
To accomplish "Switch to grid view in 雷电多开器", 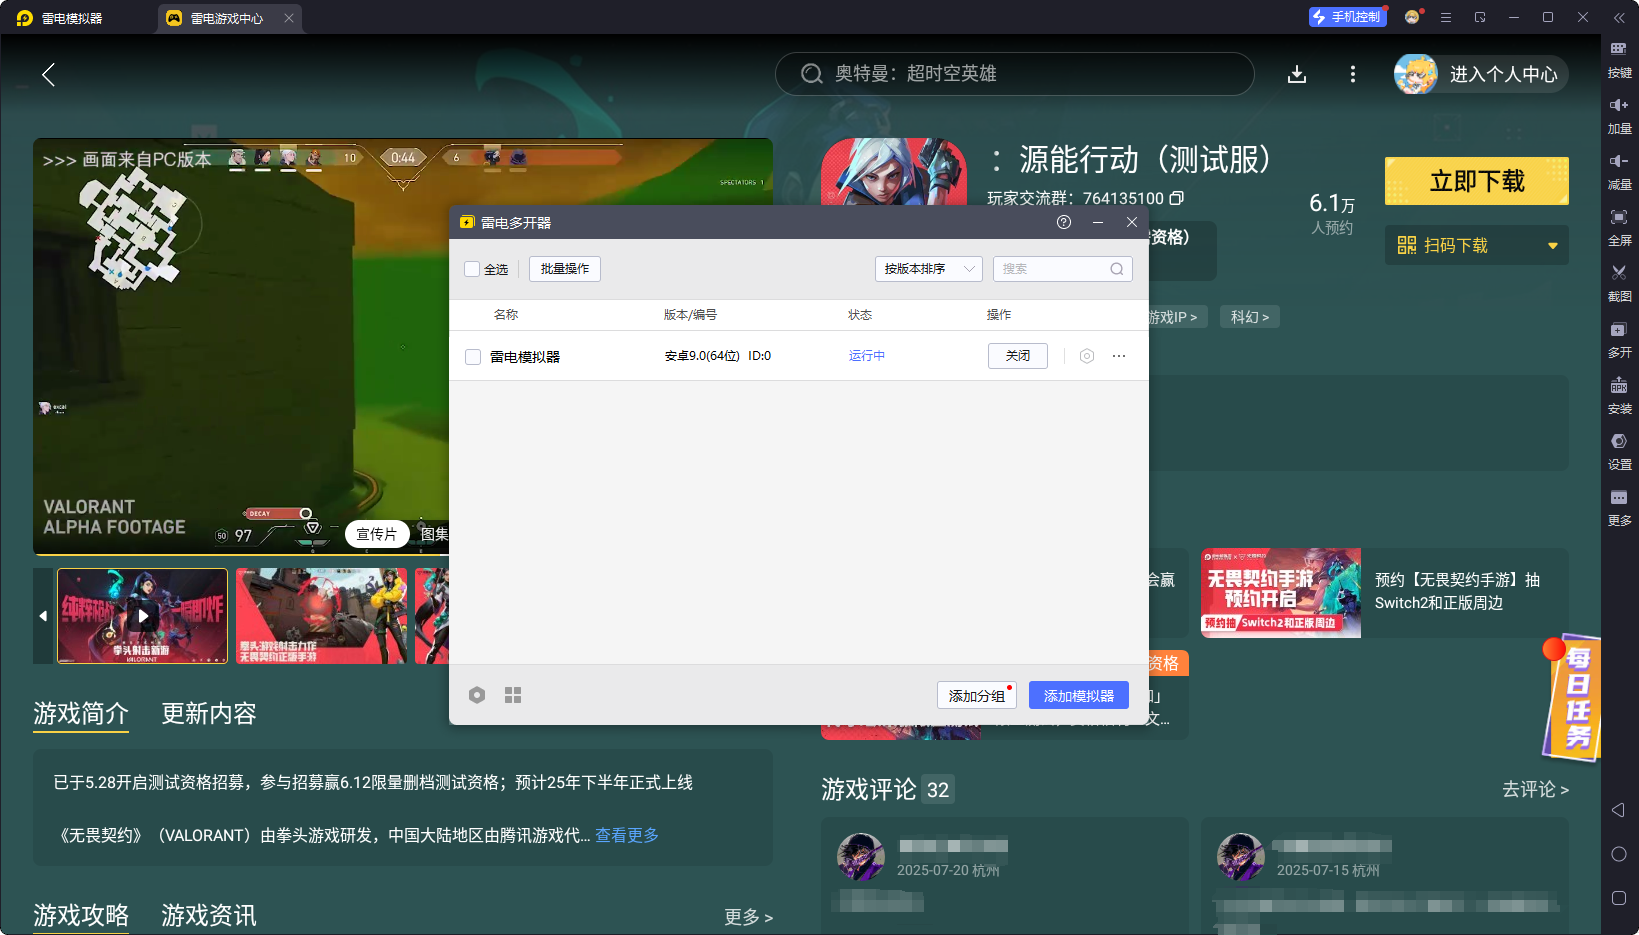I will point(513,695).
